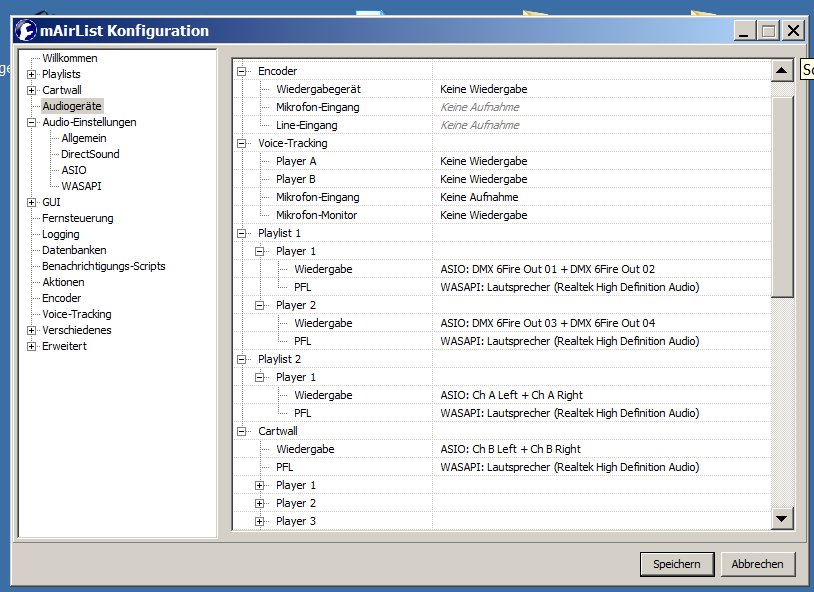The image size is (814, 592).
Task: Open the Willkommen page in the sidebar
Action: tap(70, 58)
